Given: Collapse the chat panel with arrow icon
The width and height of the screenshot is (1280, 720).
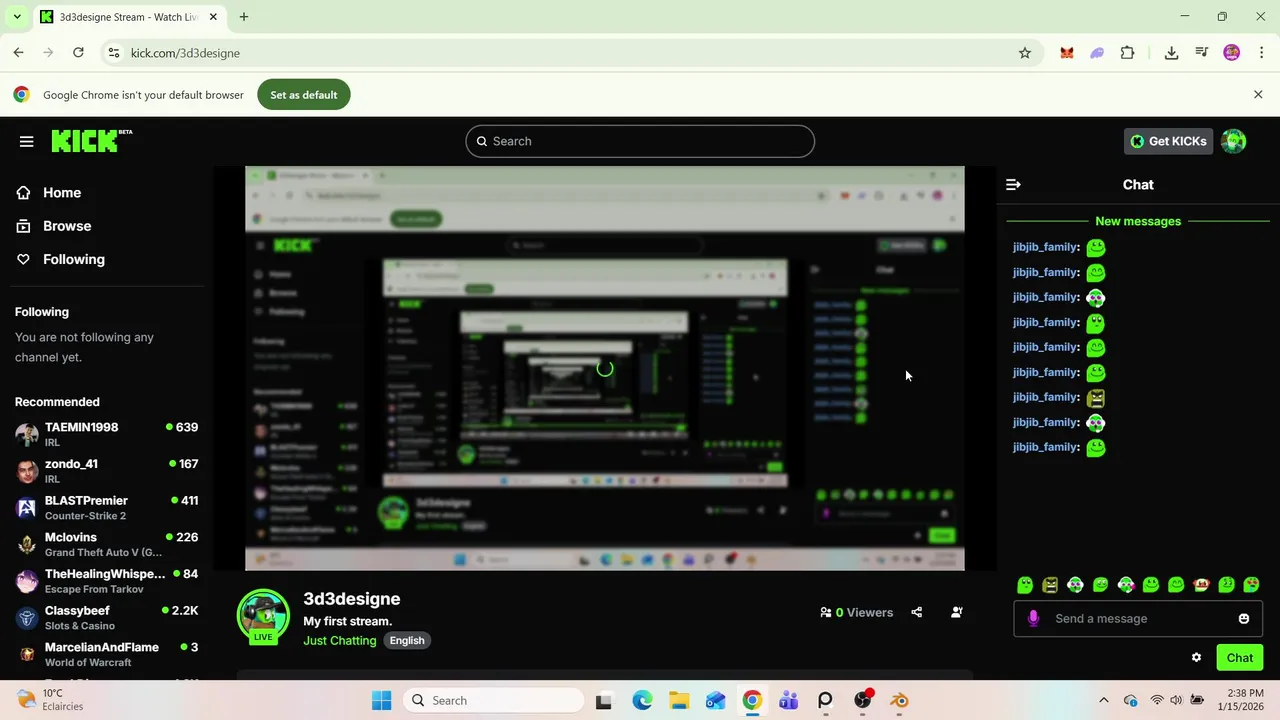Looking at the screenshot, I should coord(1013,185).
